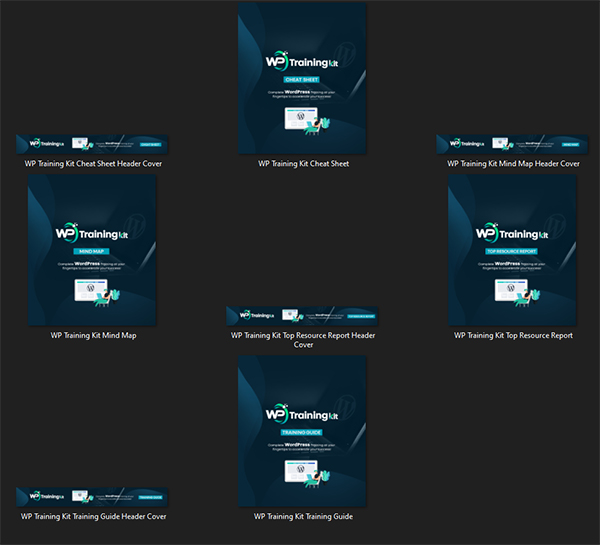Select the Mind Map Header Cover thumbnail
This screenshot has width=600, height=545.
[512, 144]
